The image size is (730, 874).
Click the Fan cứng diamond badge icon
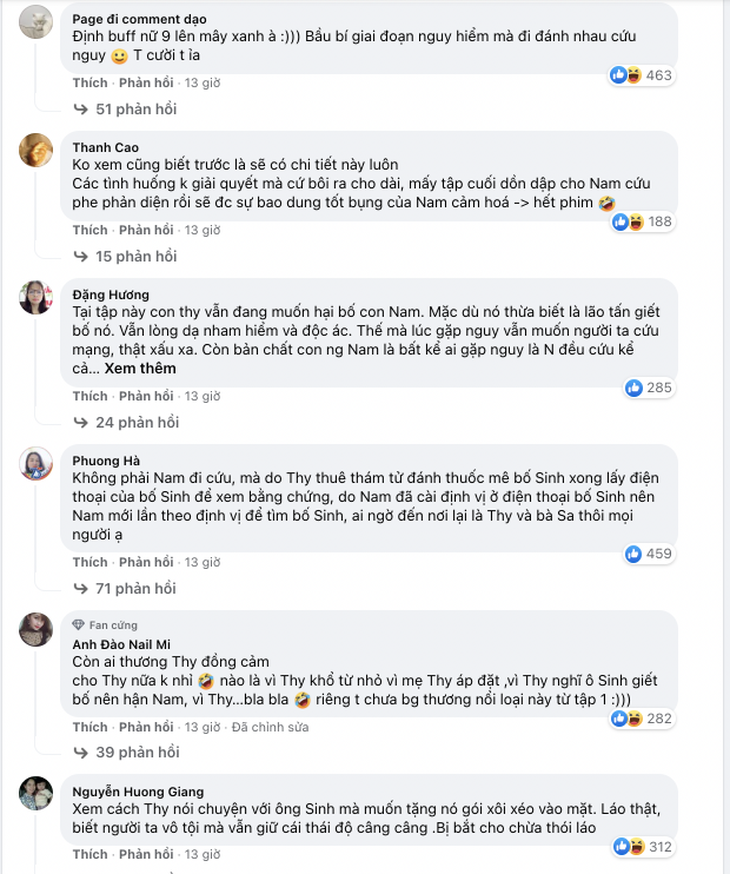(78, 625)
